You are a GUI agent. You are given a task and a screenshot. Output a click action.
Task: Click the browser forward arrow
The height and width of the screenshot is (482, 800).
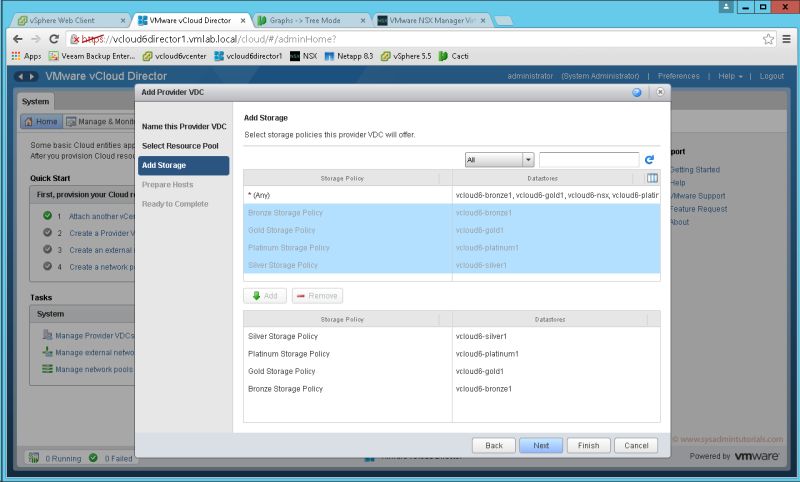pos(35,39)
